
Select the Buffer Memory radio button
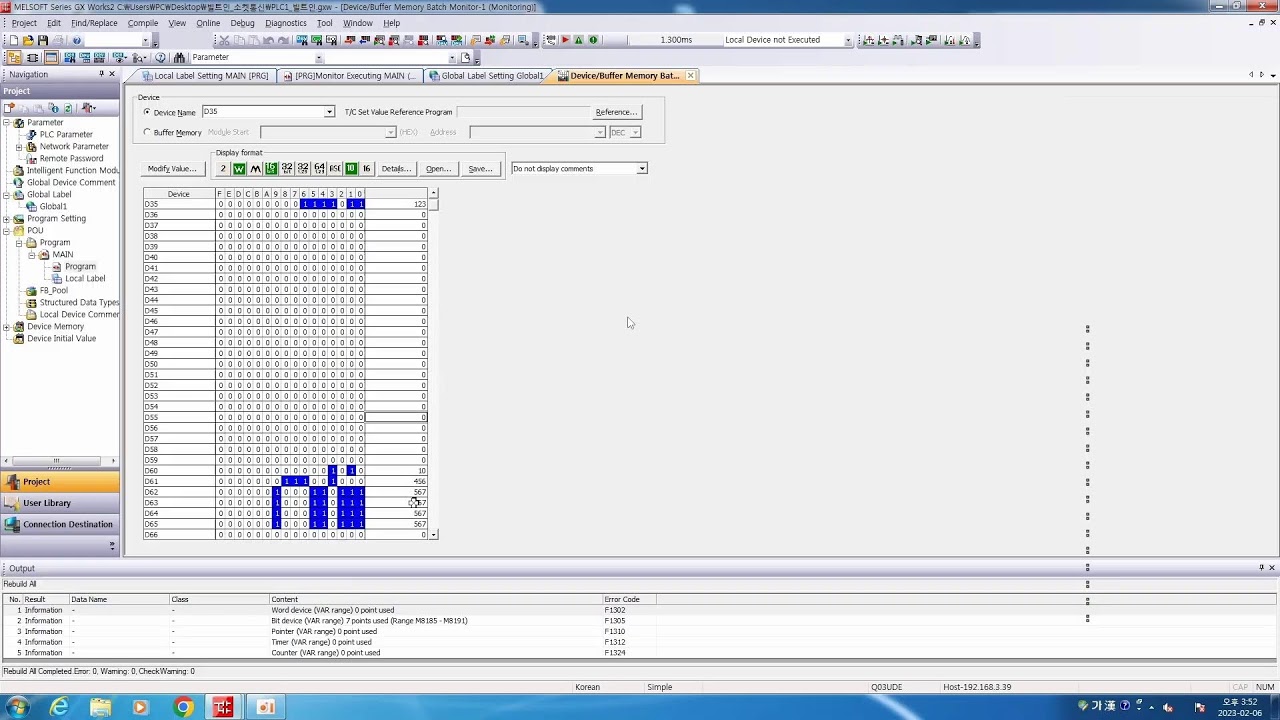tap(147, 132)
